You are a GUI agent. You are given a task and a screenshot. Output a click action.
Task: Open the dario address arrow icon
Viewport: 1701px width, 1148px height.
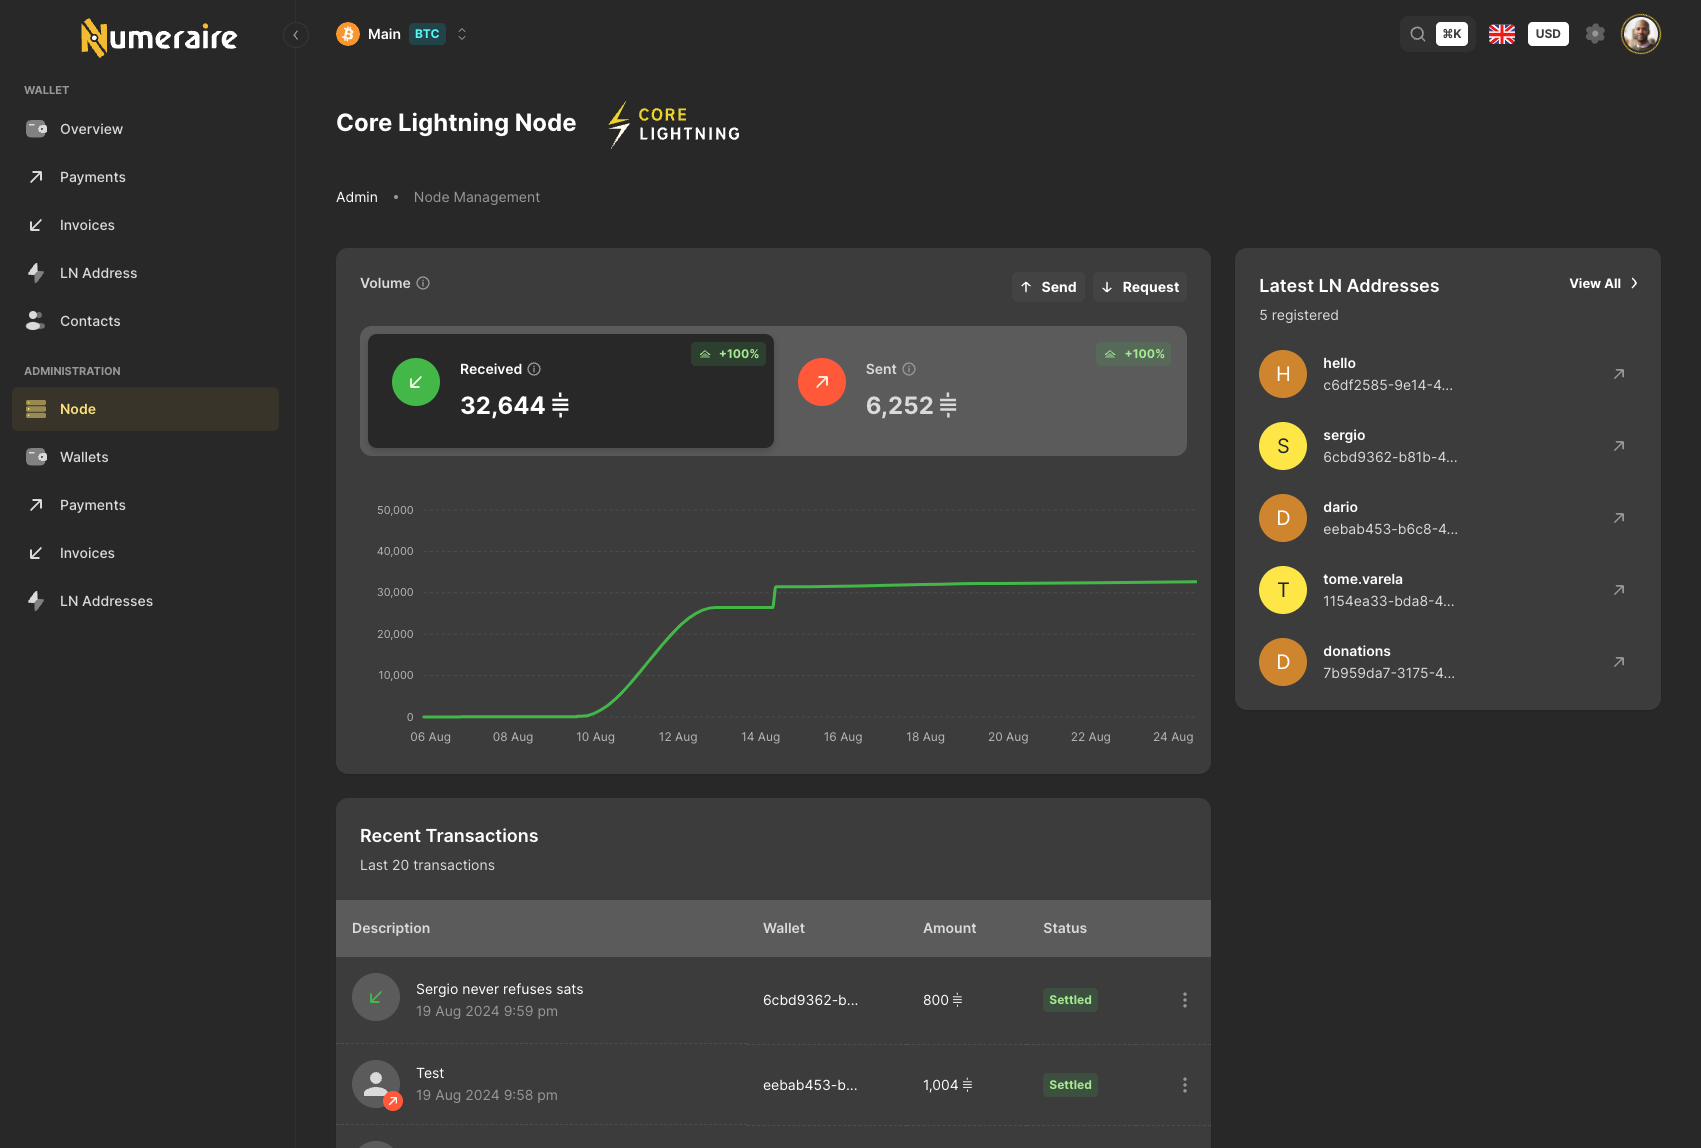1619,518
